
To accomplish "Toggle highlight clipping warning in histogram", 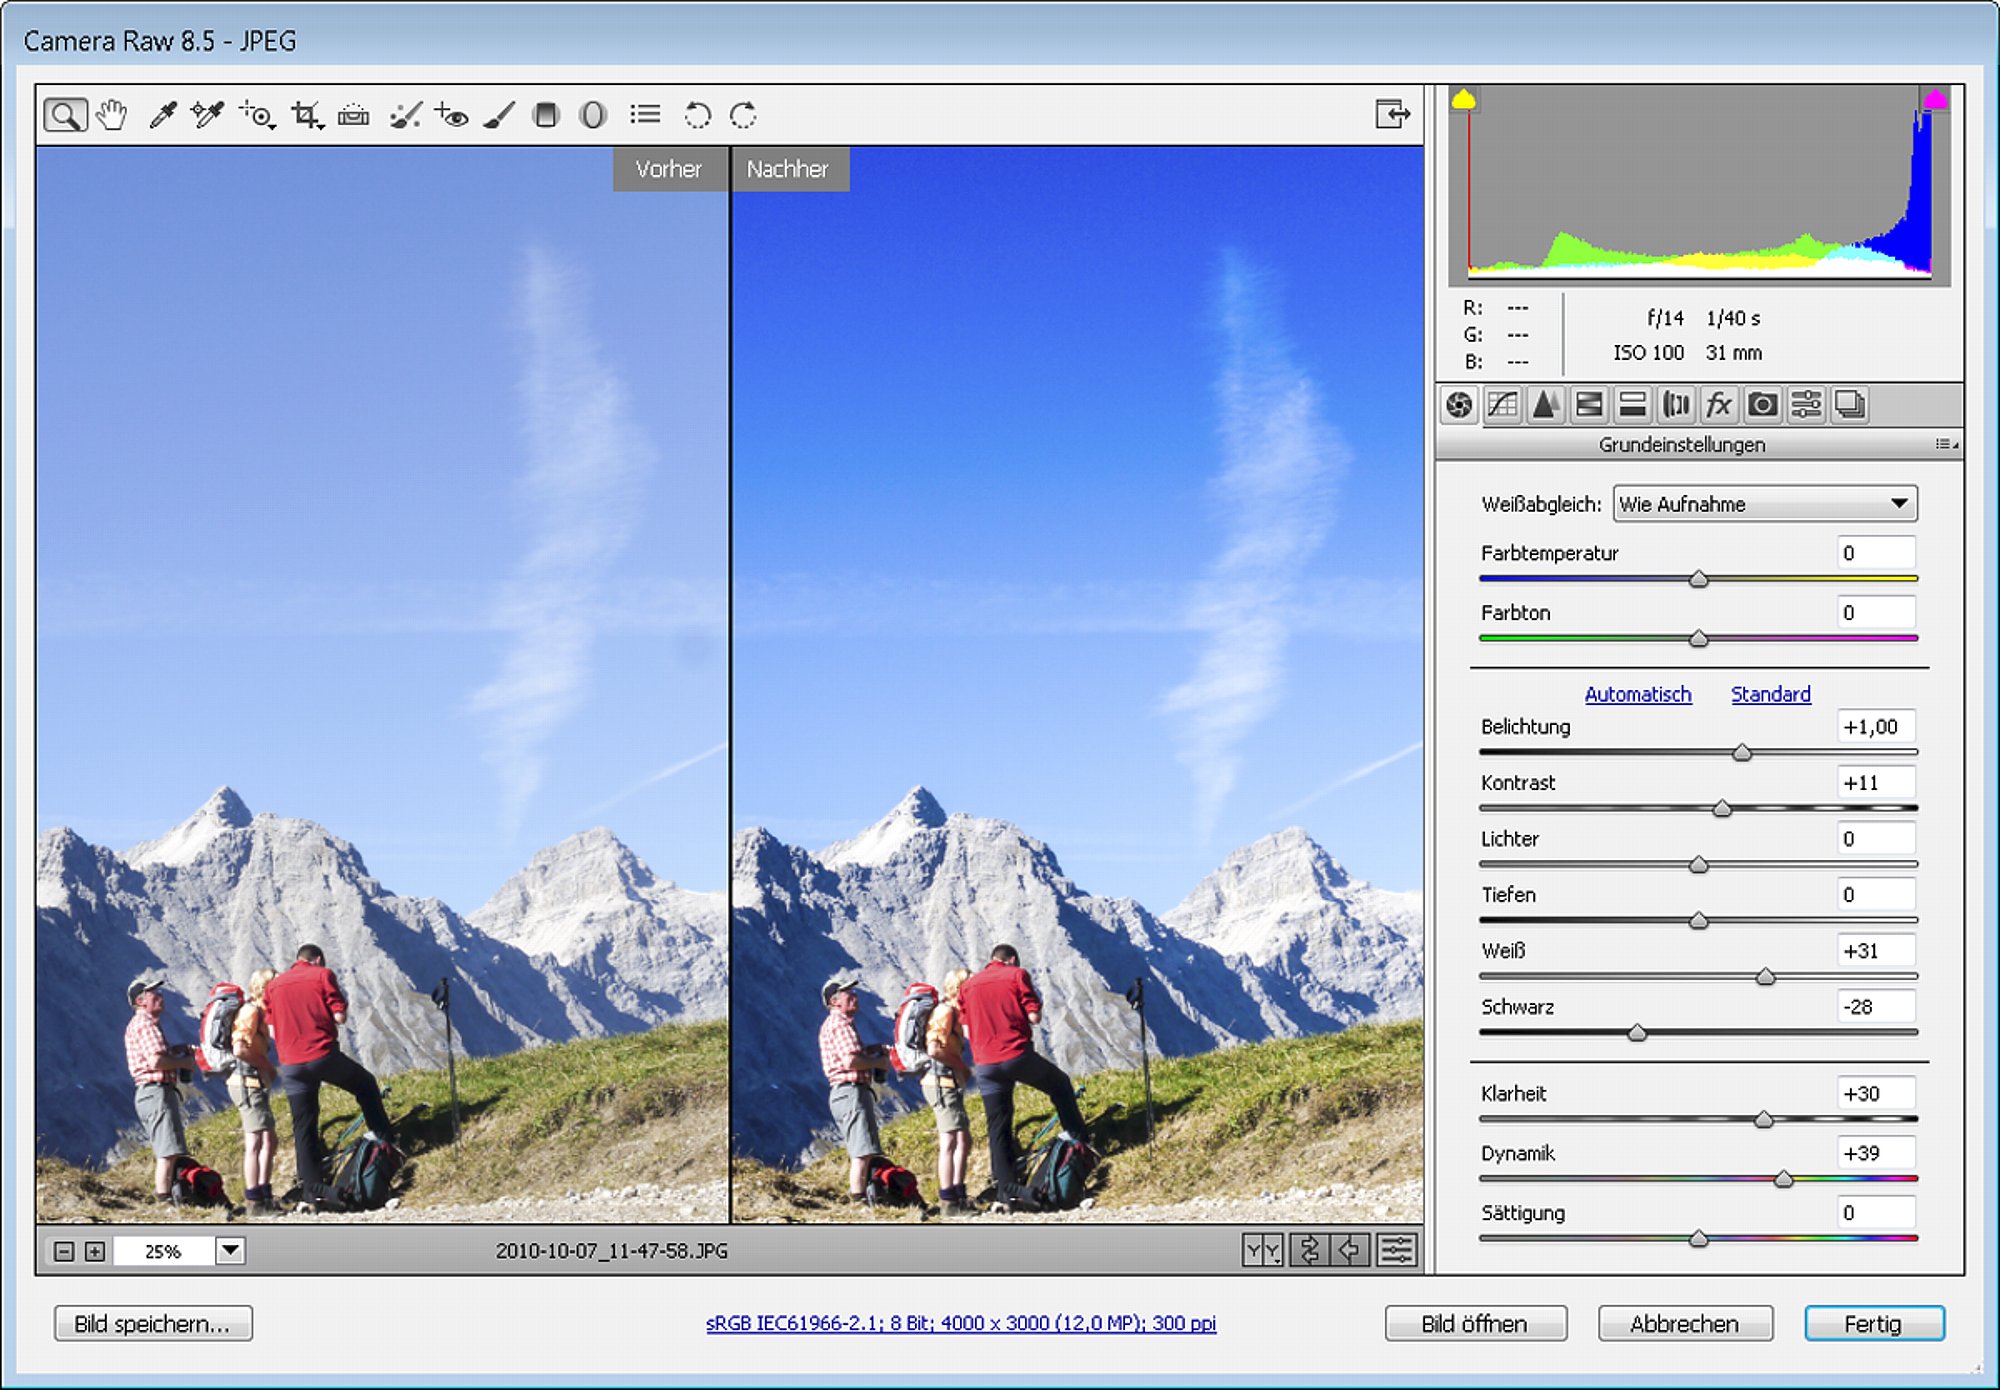I will point(1936,99).
